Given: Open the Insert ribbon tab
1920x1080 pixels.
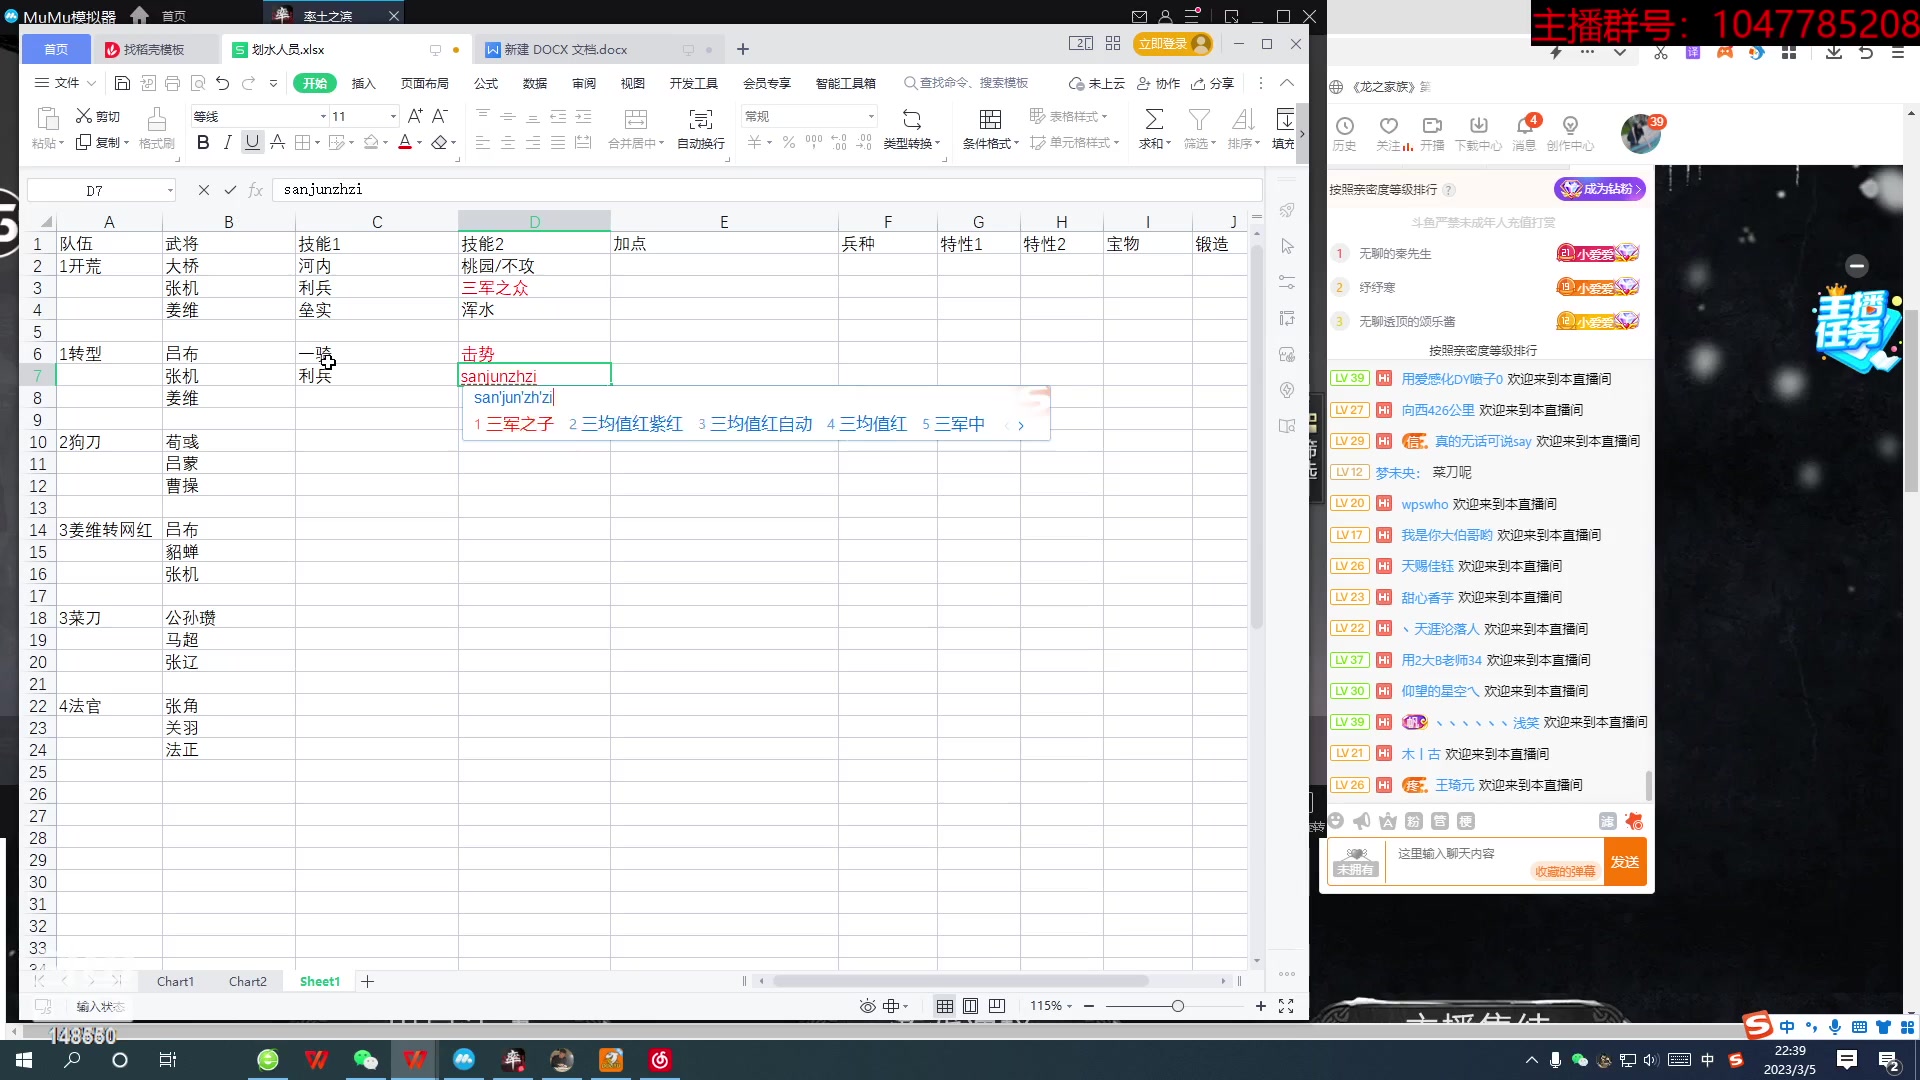Looking at the screenshot, I should (x=364, y=83).
